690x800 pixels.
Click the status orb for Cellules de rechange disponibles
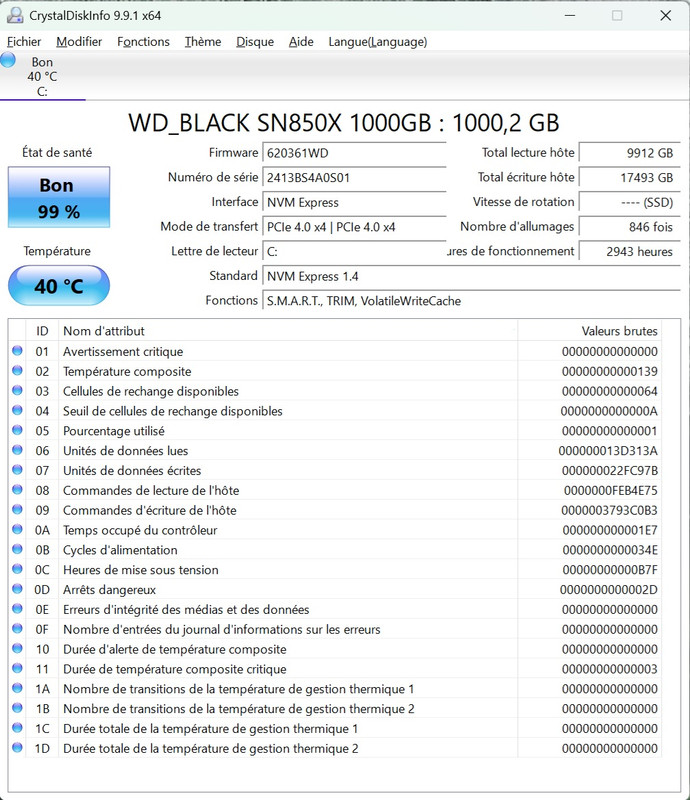pos(17,390)
